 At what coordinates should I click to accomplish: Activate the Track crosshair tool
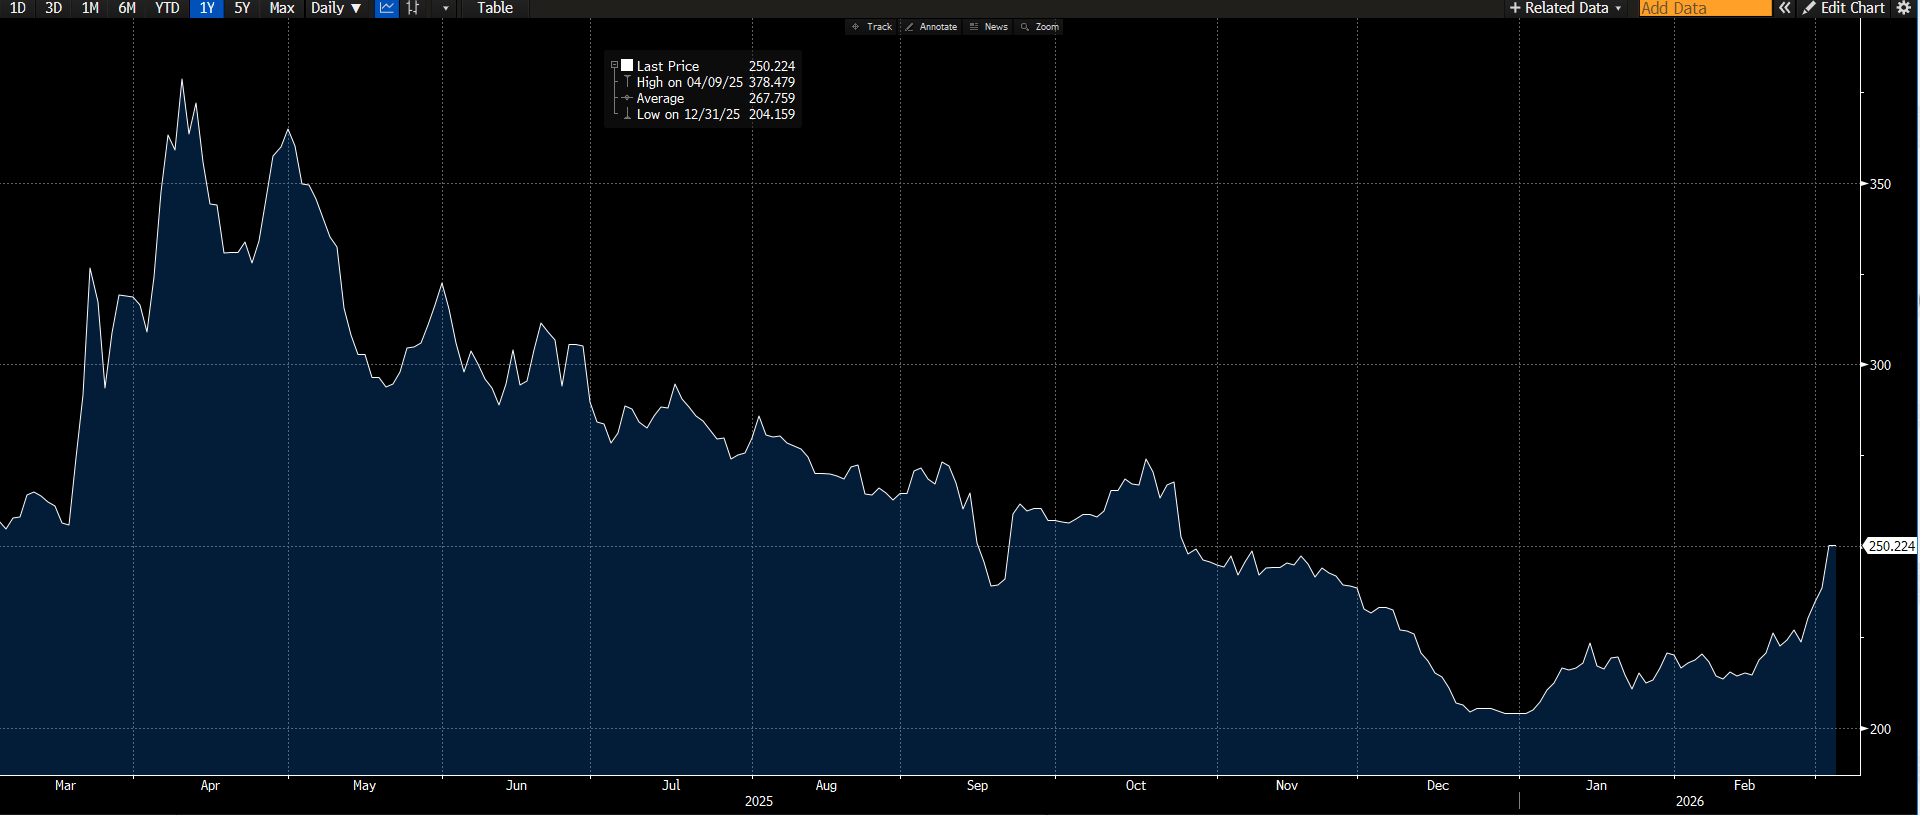pyautogui.click(x=872, y=27)
